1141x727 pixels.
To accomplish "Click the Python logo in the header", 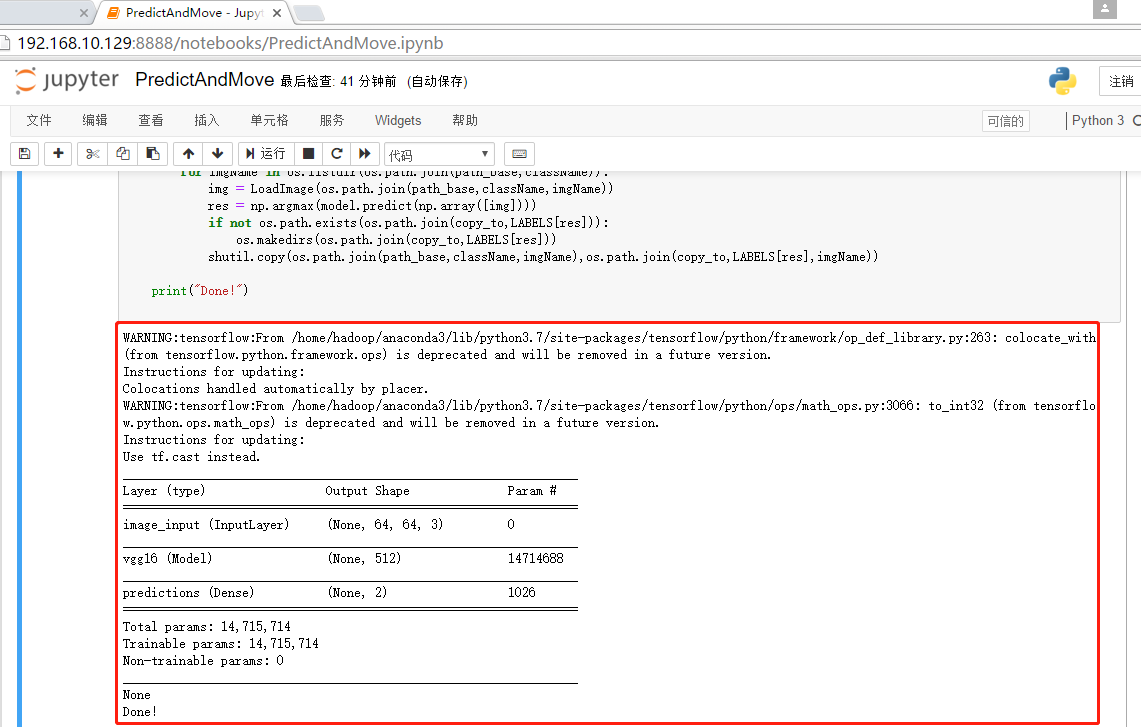I will [x=1062, y=79].
